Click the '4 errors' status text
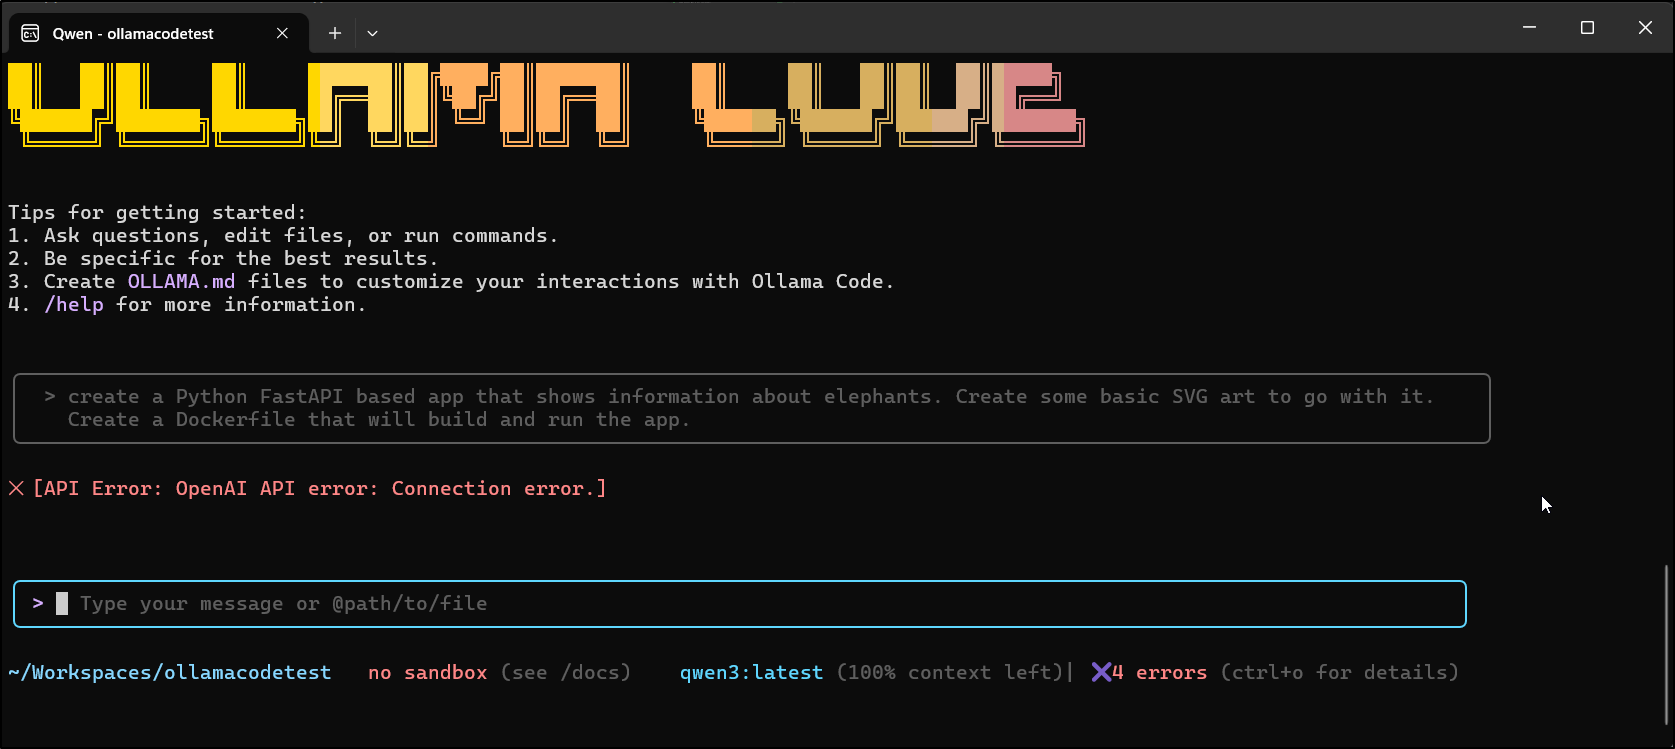 pos(1160,672)
